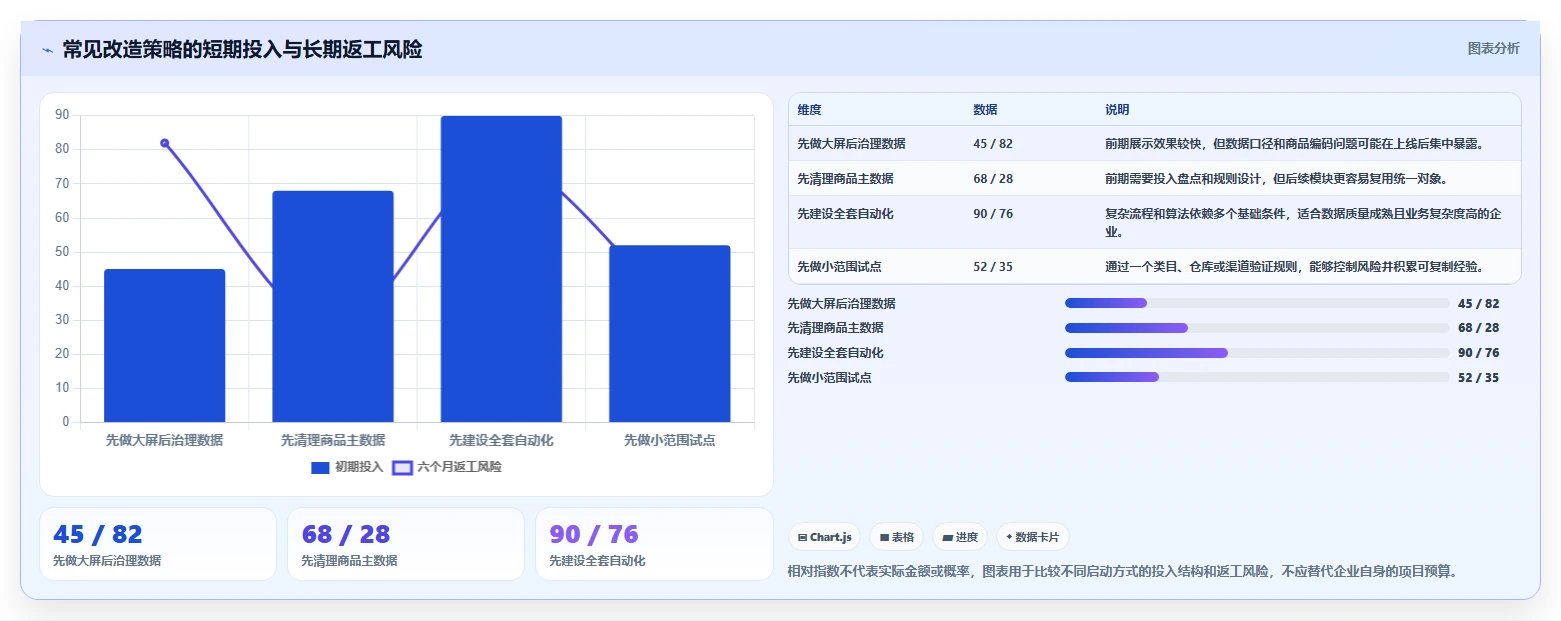Click the 进度 tag chip

pyautogui.click(x=960, y=537)
